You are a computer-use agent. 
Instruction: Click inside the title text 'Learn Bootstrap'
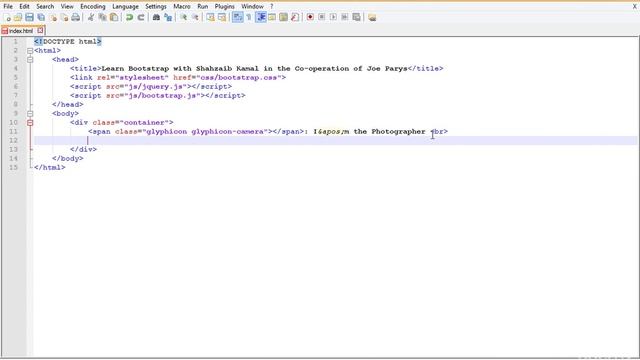[x=135, y=69]
